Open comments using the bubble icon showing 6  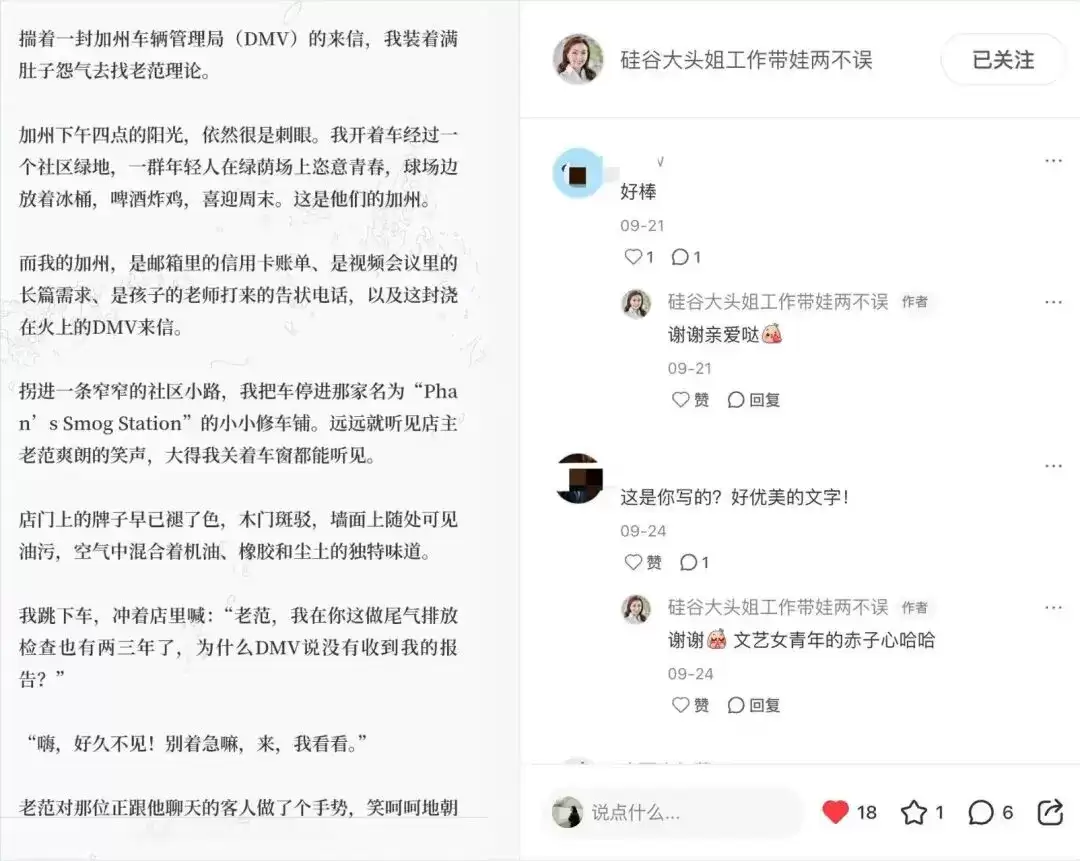coord(981,813)
